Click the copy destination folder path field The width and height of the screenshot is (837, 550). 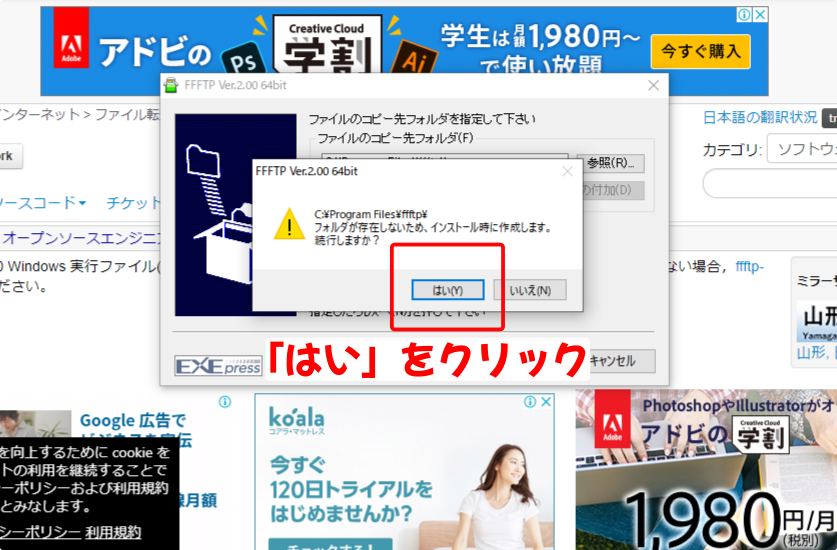445,158
